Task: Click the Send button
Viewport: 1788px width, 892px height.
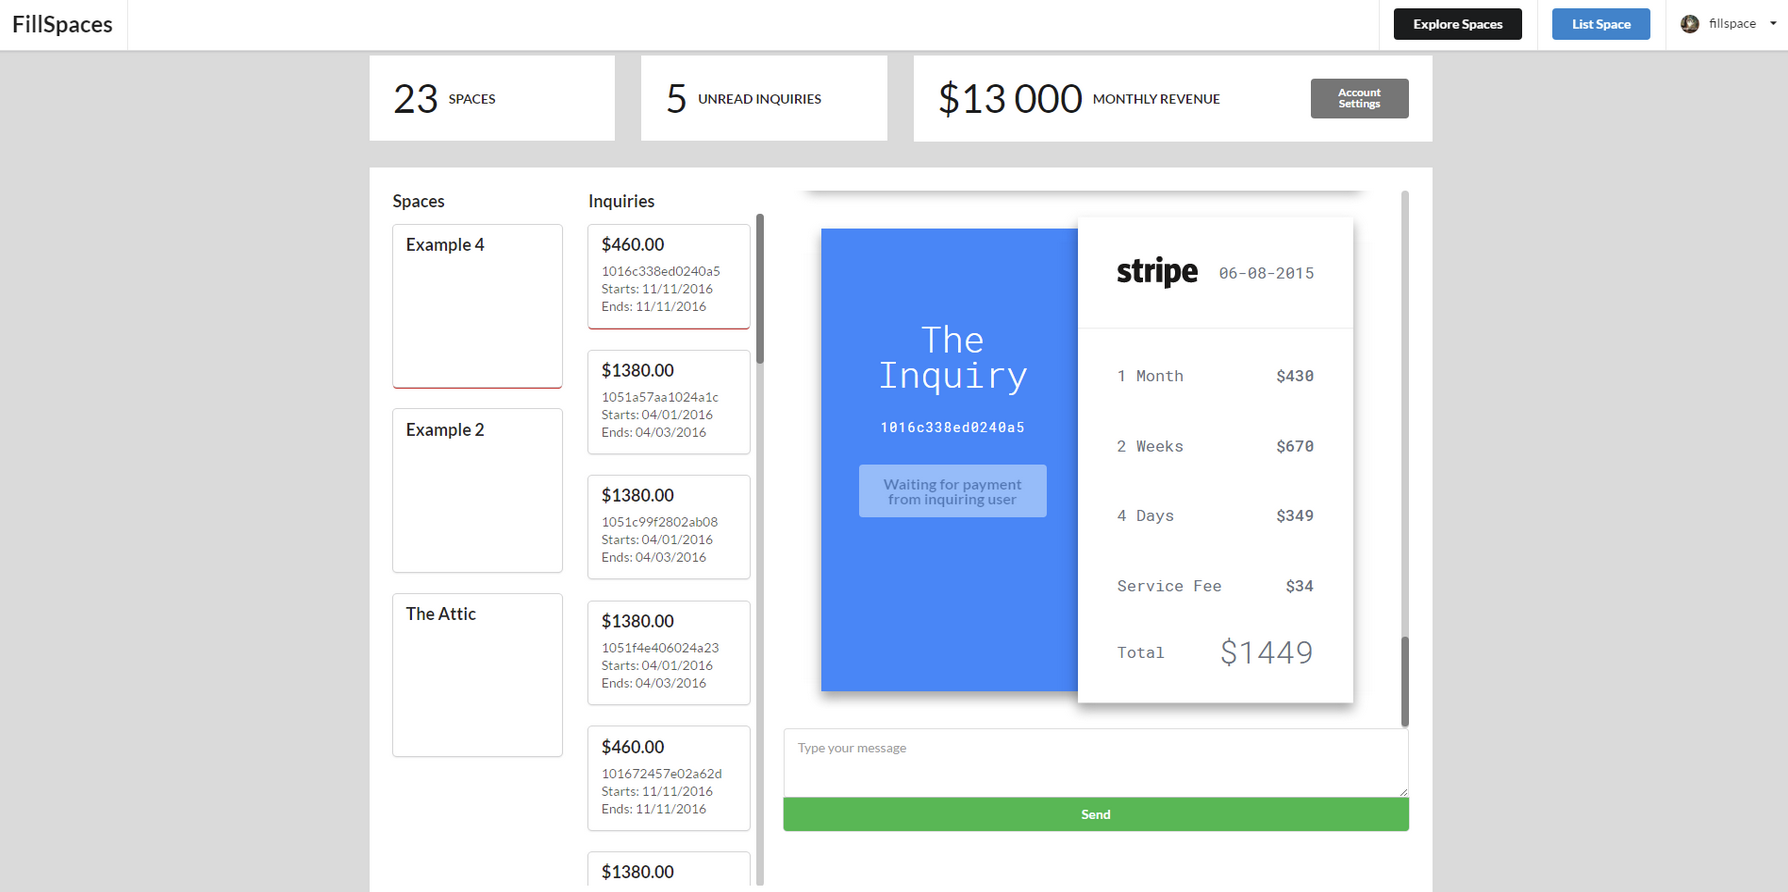Action: point(1095,814)
